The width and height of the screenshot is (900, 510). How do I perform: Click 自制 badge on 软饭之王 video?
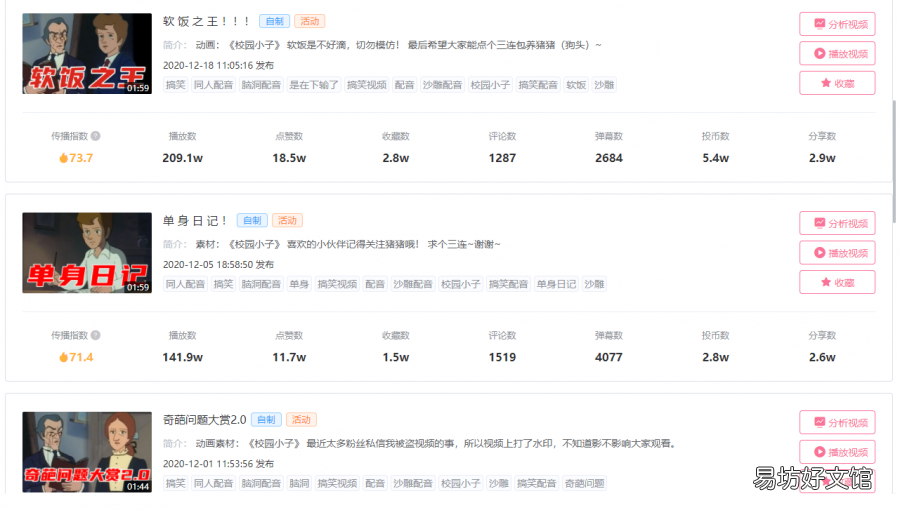pyautogui.click(x=274, y=21)
